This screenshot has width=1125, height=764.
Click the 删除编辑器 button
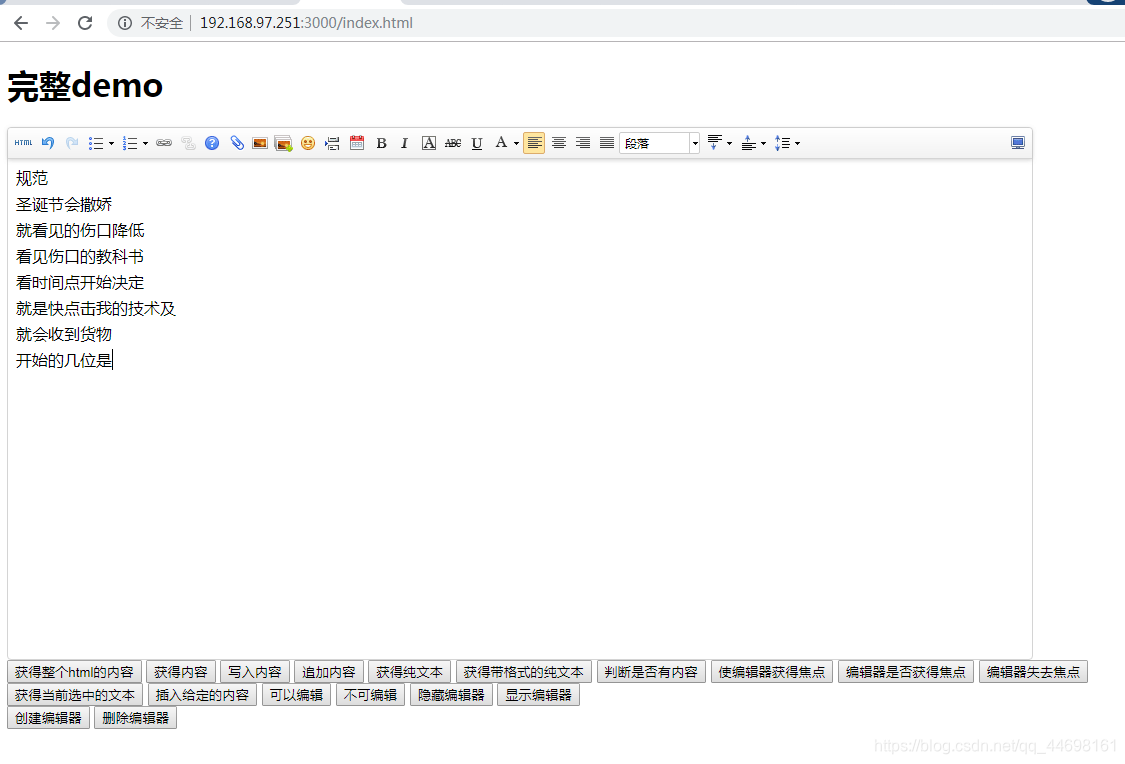tap(135, 718)
